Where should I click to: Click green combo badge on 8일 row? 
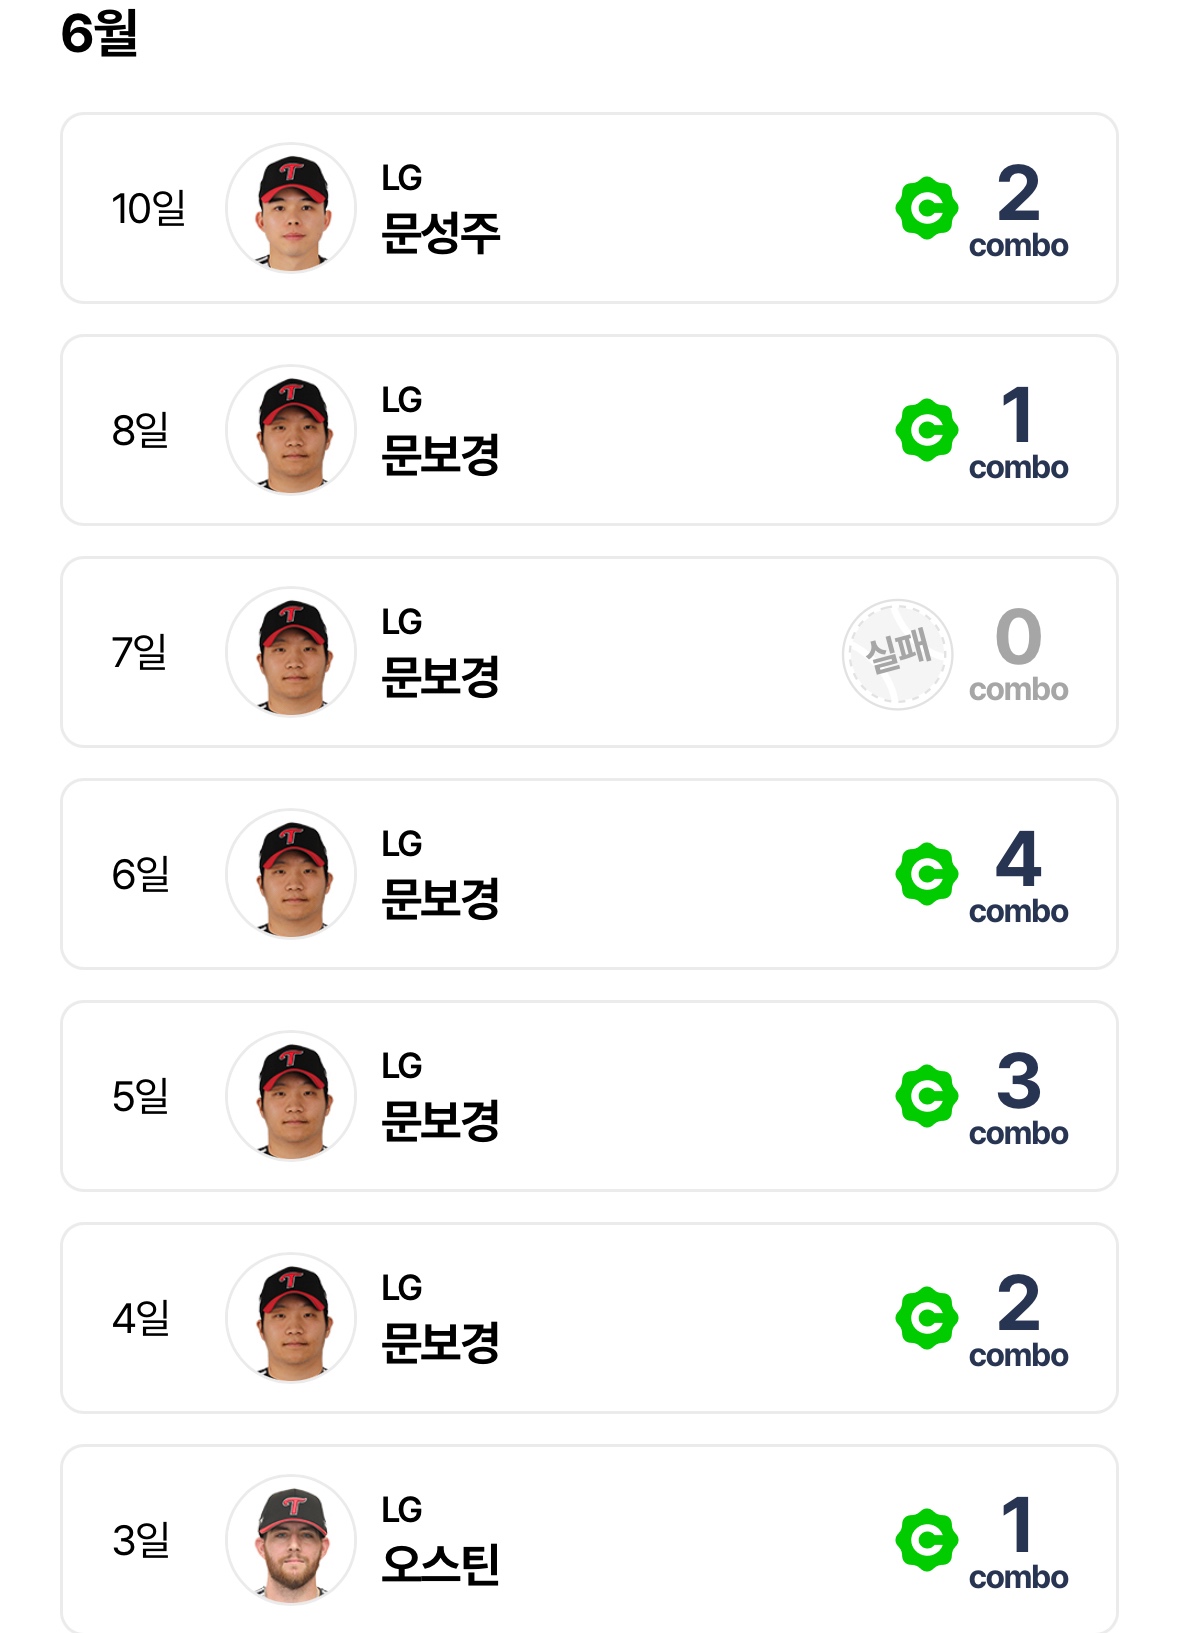pyautogui.click(x=926, y=430)
